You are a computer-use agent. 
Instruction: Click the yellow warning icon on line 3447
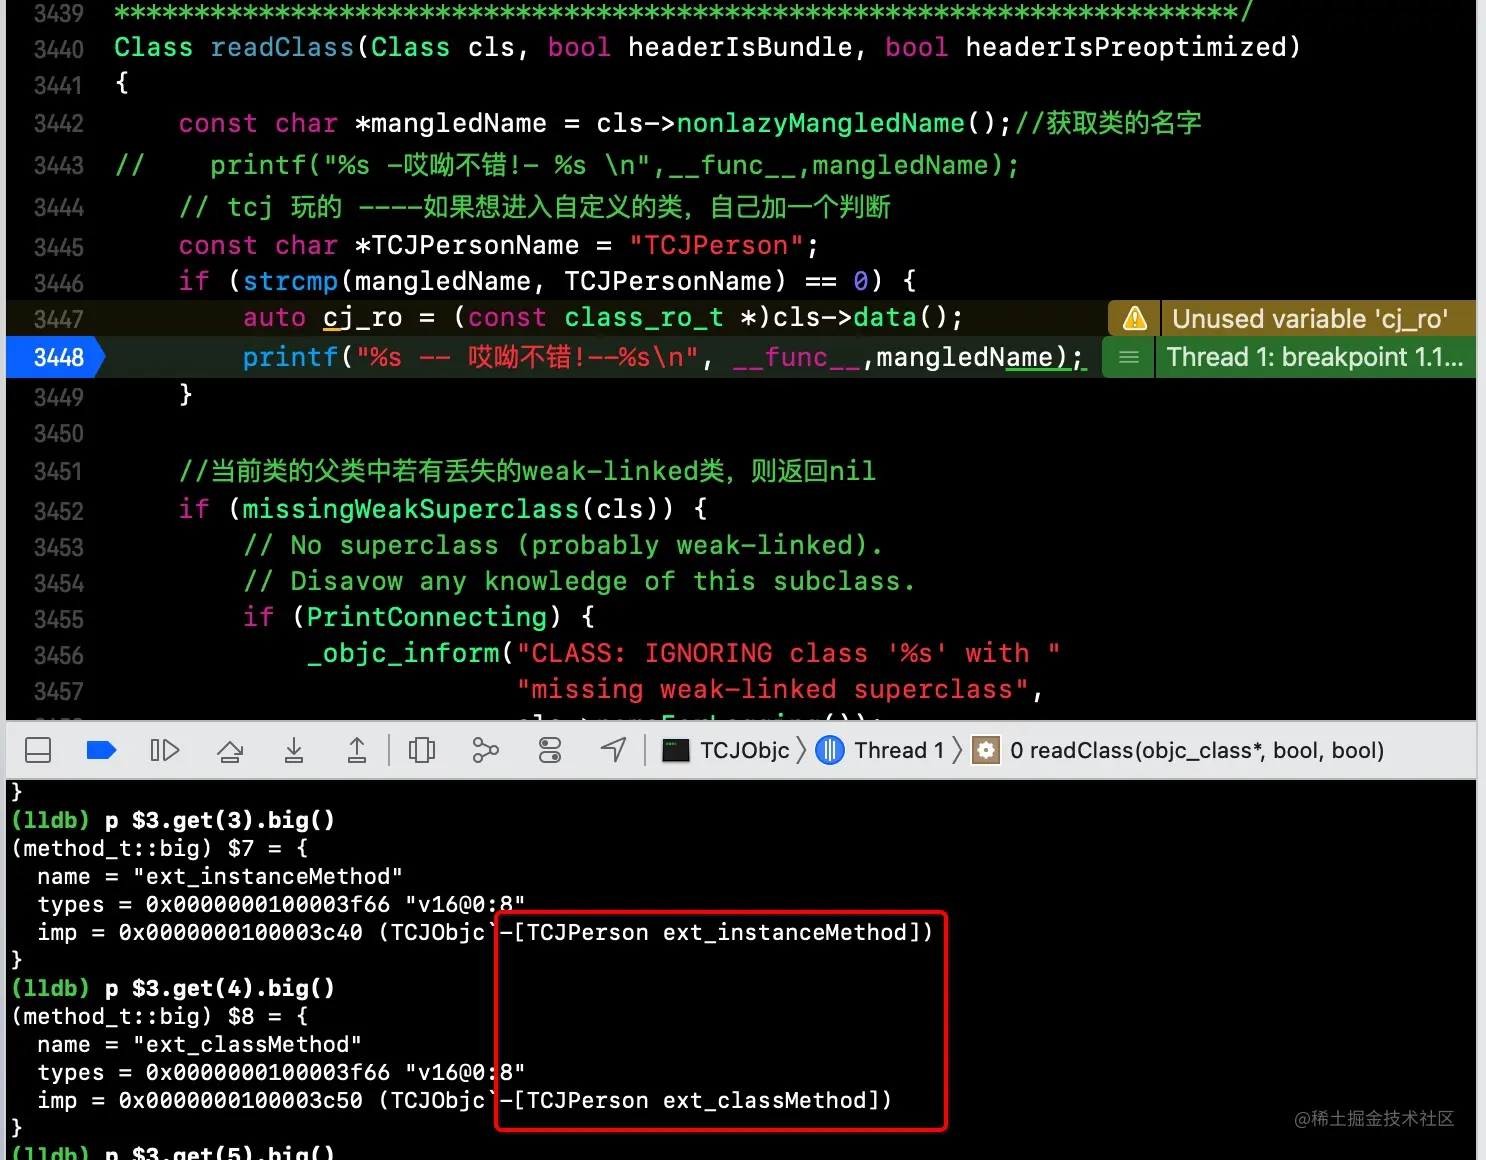click(x=1134, y=318)
